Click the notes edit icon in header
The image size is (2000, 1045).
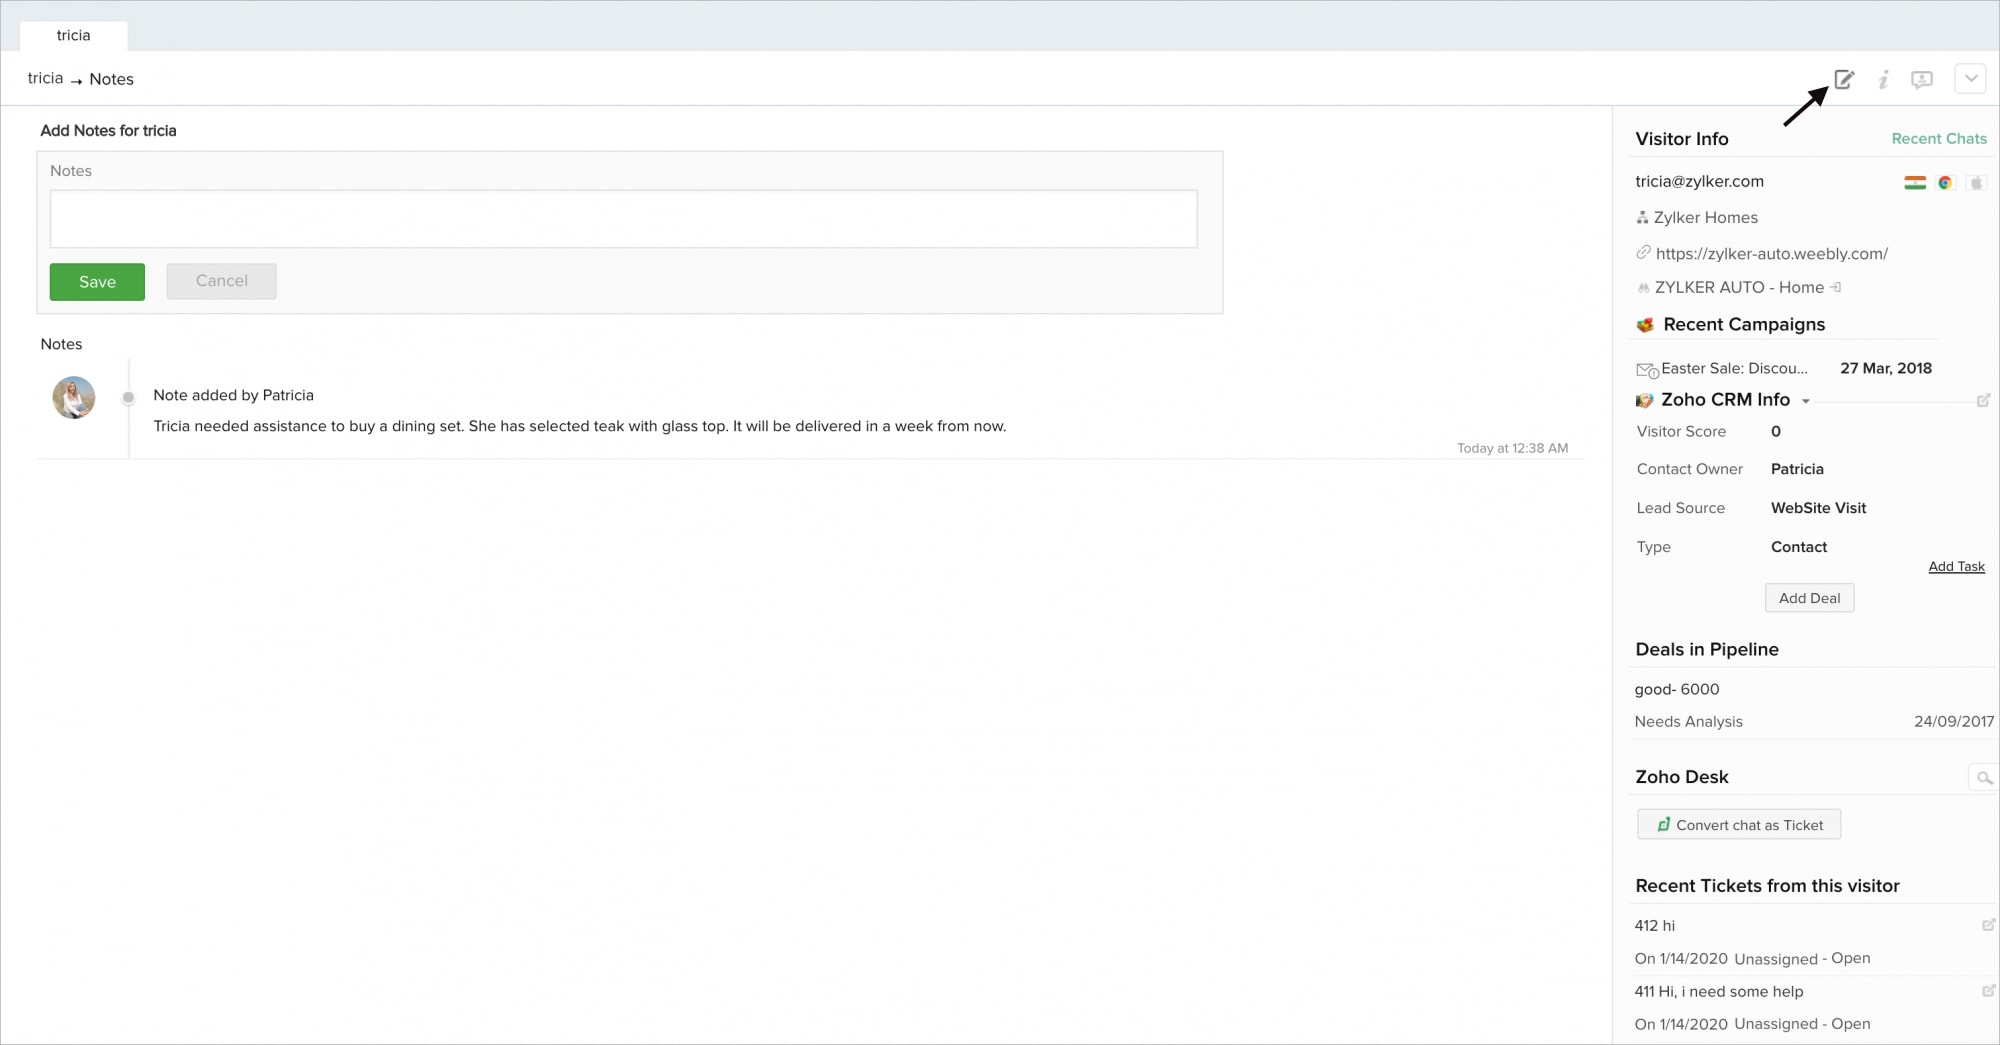(1844, 79)
